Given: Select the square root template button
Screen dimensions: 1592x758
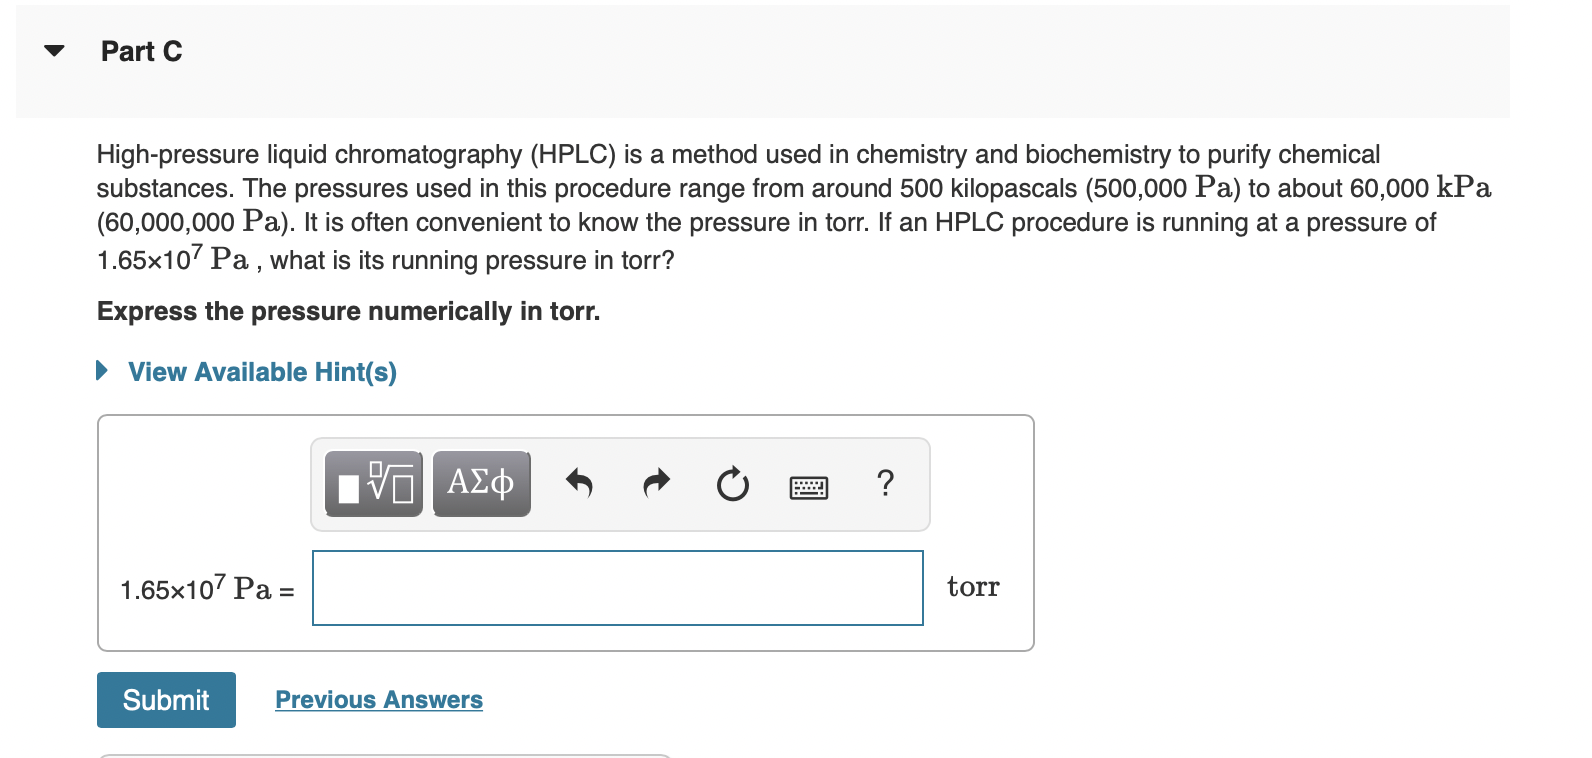Looking at the screenshot, I should 374,484.
